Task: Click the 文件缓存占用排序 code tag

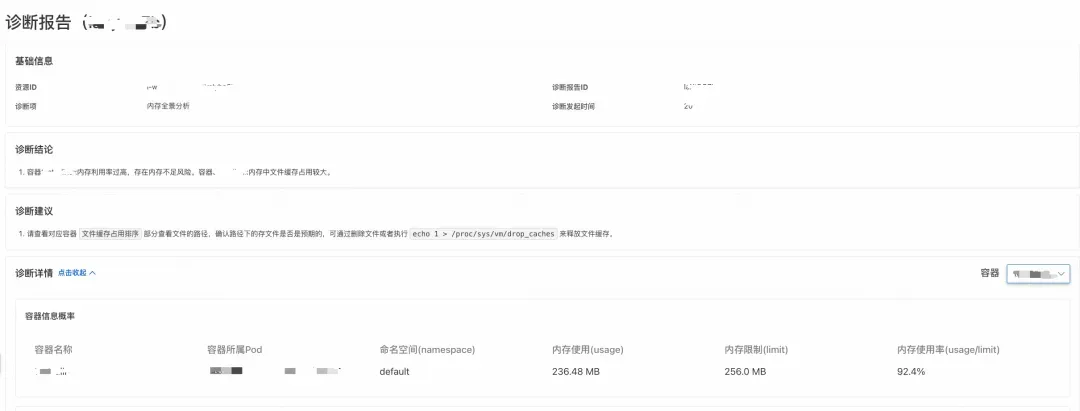Action: [x=110, y=233]
